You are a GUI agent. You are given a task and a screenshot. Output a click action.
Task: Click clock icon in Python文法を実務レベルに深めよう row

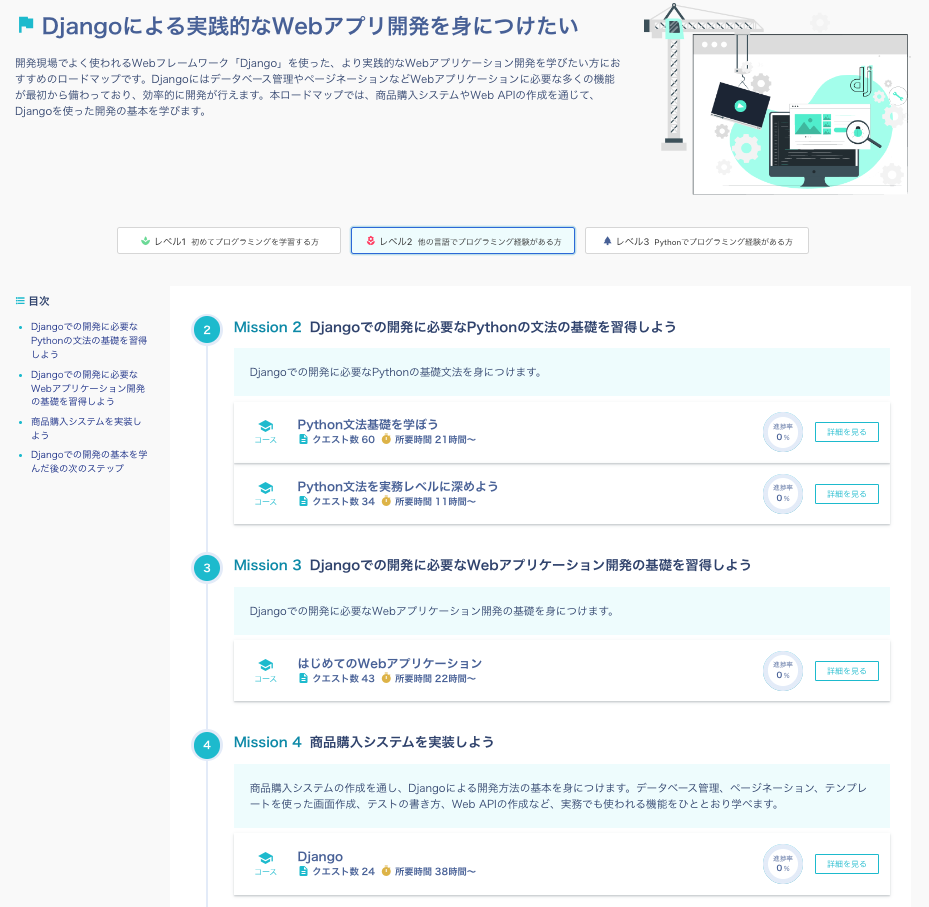tap(386, 501)
